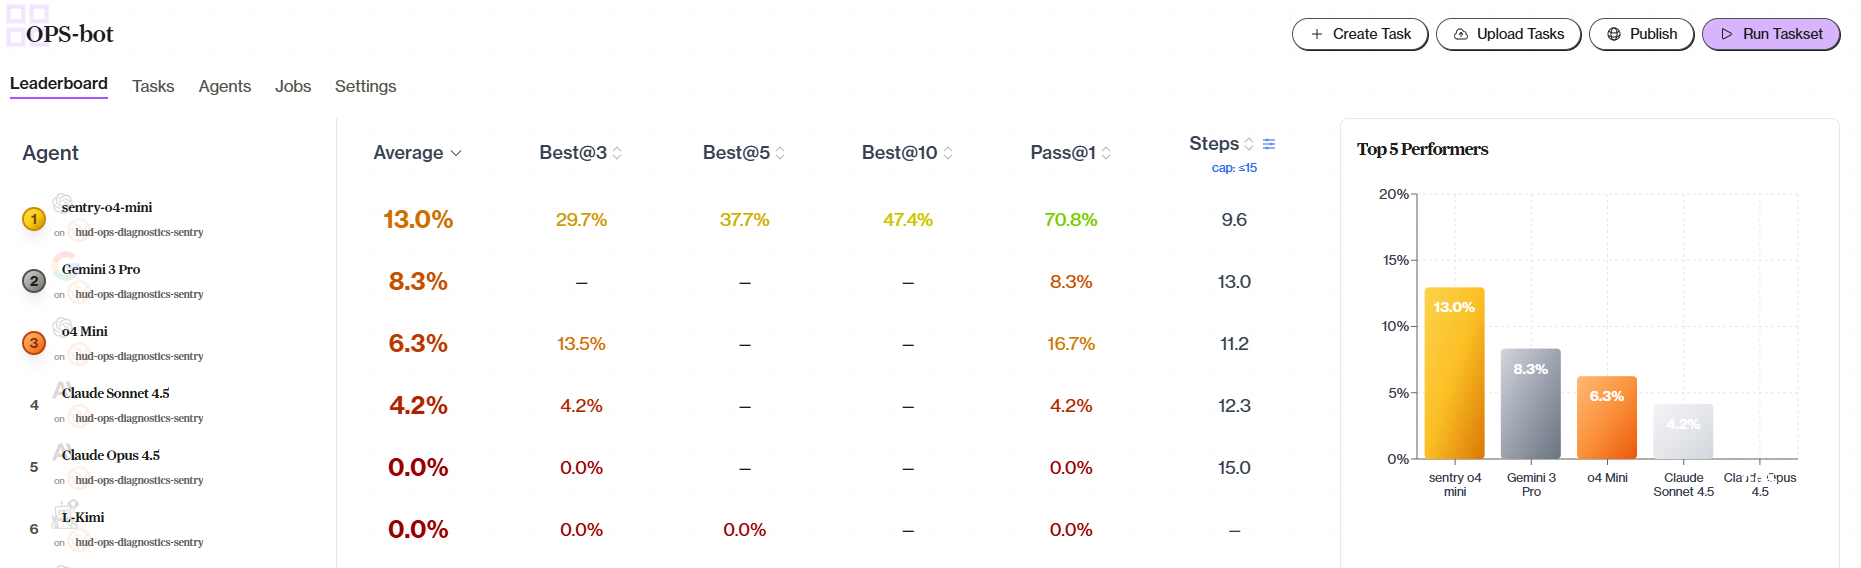This screenshot has height=568, width=1861.
Task: Click the Steps column sort arrows
Action: (x=1249, y=144)
